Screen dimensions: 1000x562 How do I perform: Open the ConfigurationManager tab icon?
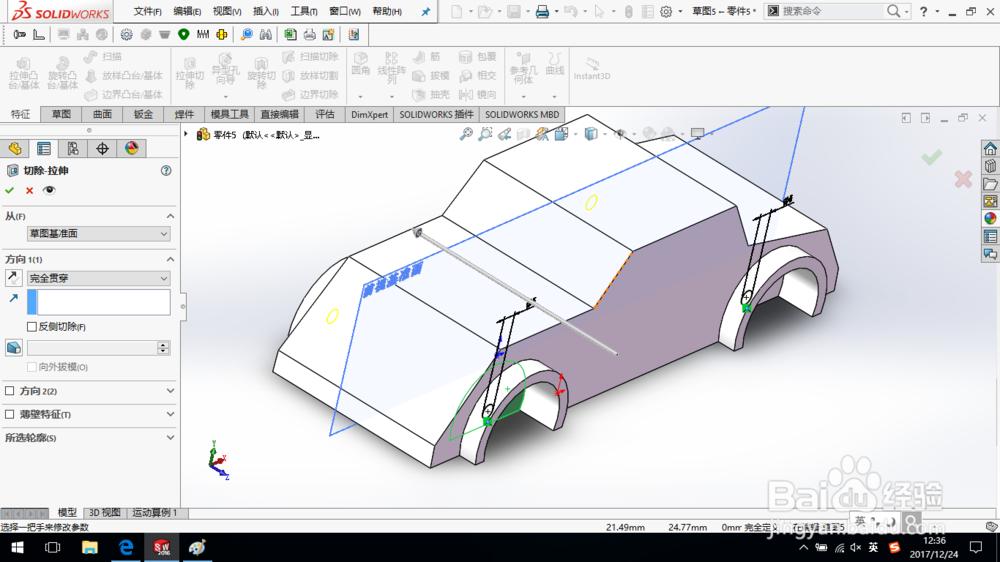point(73,149)
